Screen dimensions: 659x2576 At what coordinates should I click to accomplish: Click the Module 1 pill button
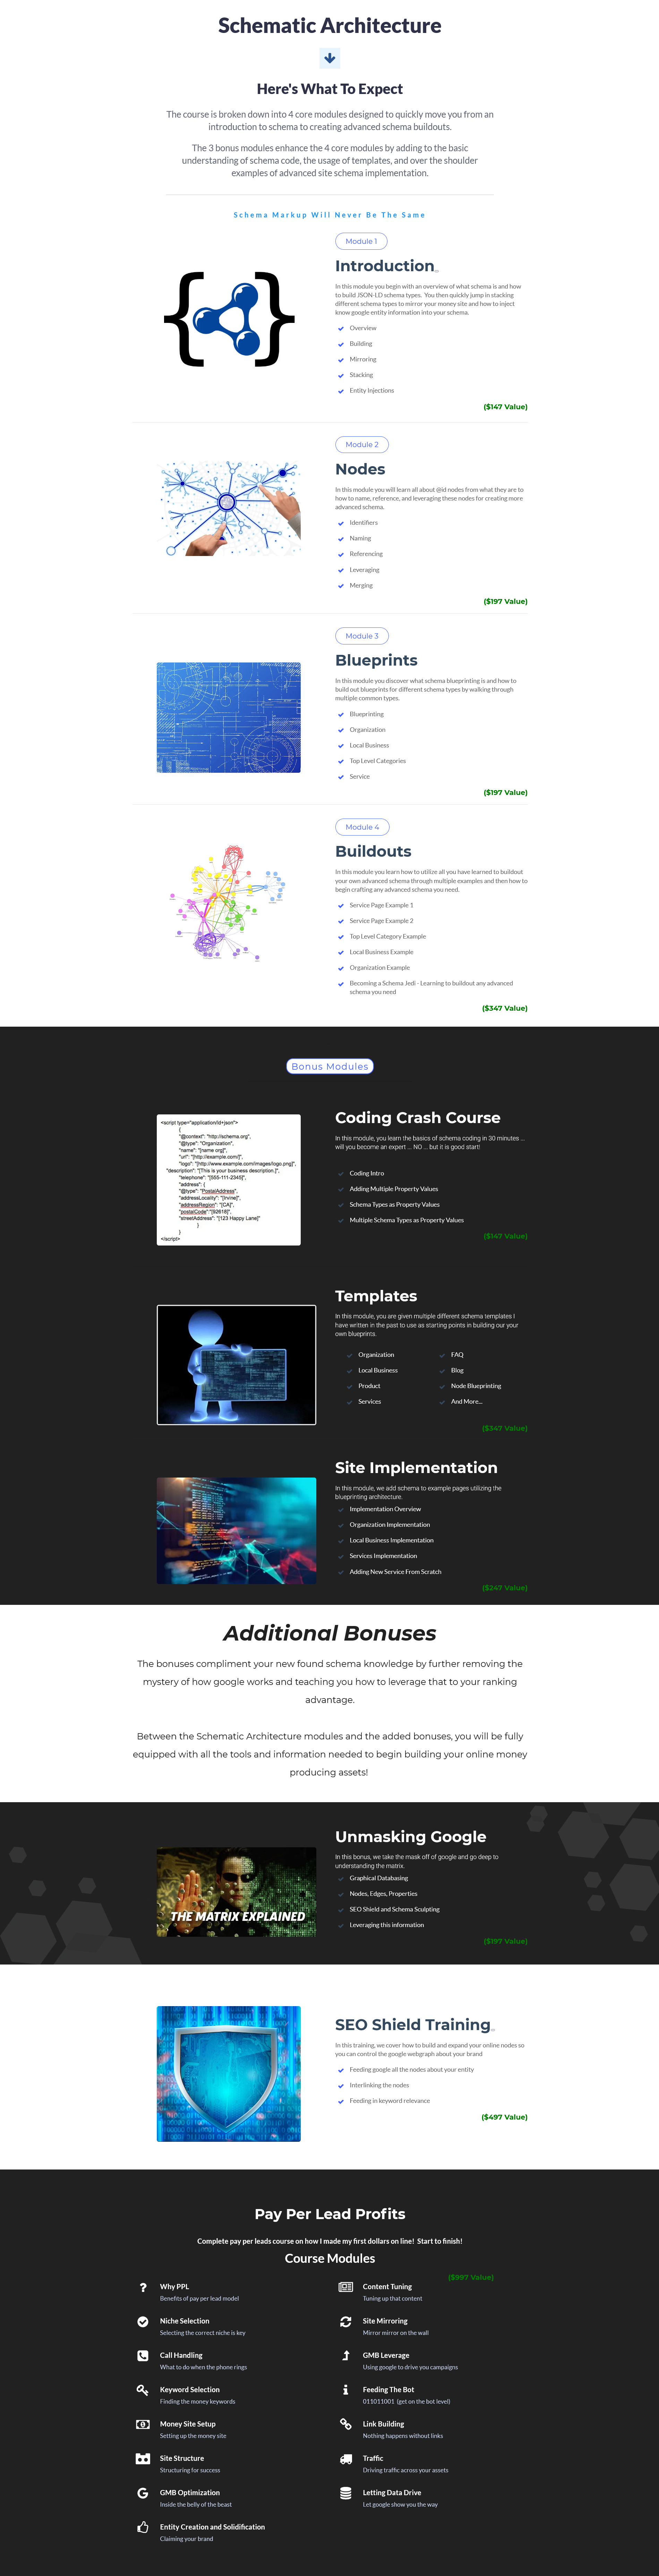pos(361,241)
